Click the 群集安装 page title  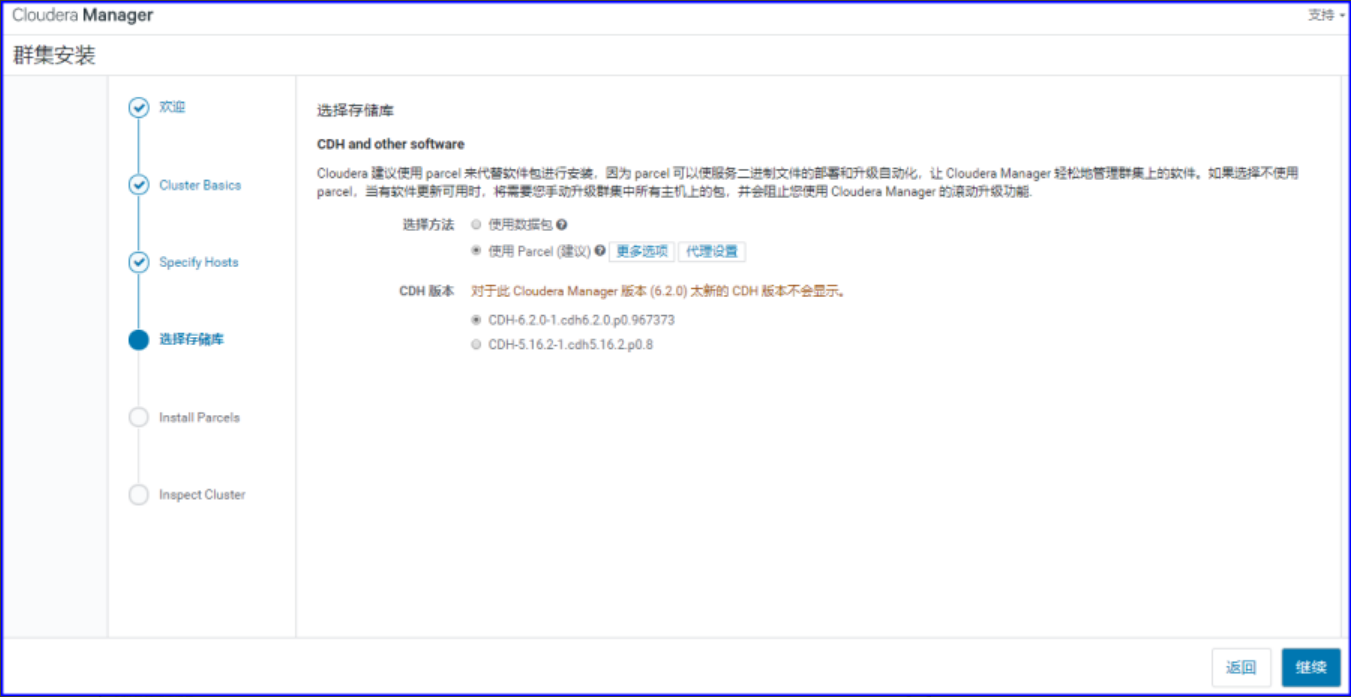[x=54, y=56]
